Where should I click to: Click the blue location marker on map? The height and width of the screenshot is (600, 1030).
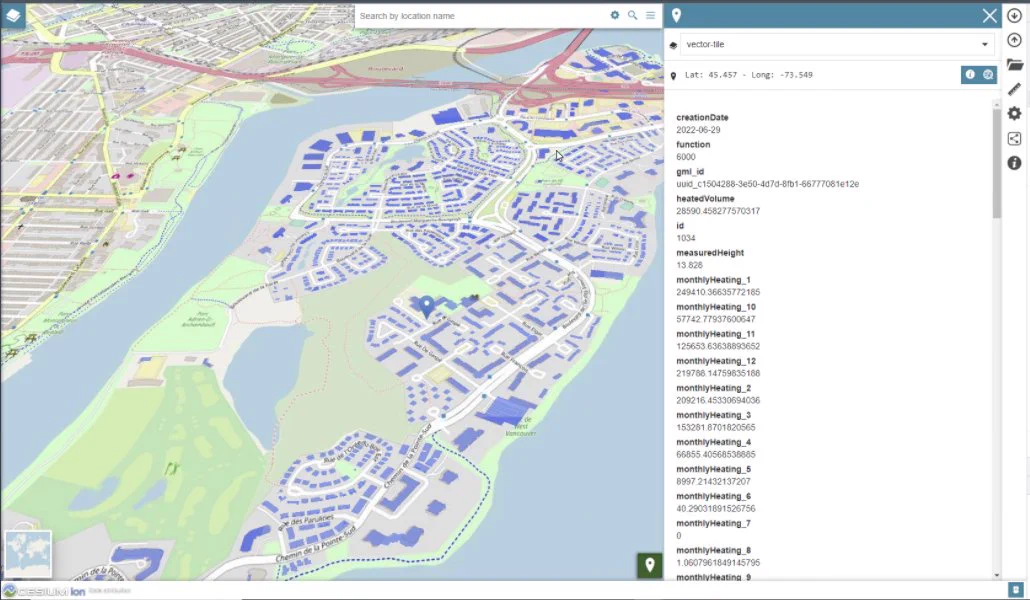coord(427,306)
